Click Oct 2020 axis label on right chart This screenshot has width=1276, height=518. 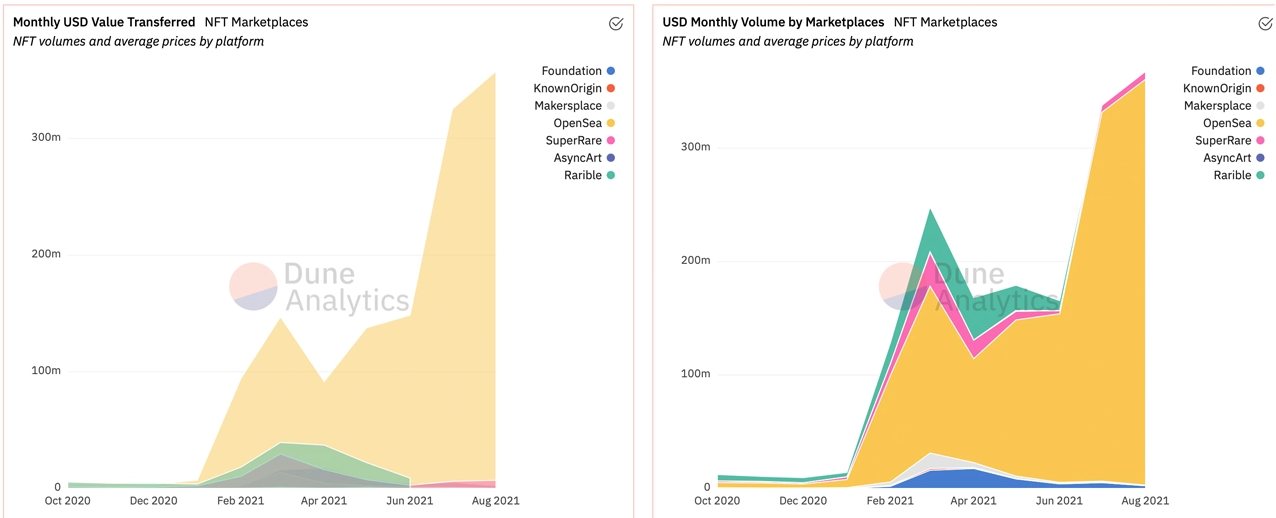pyautogui.click(x=717, y=500)
